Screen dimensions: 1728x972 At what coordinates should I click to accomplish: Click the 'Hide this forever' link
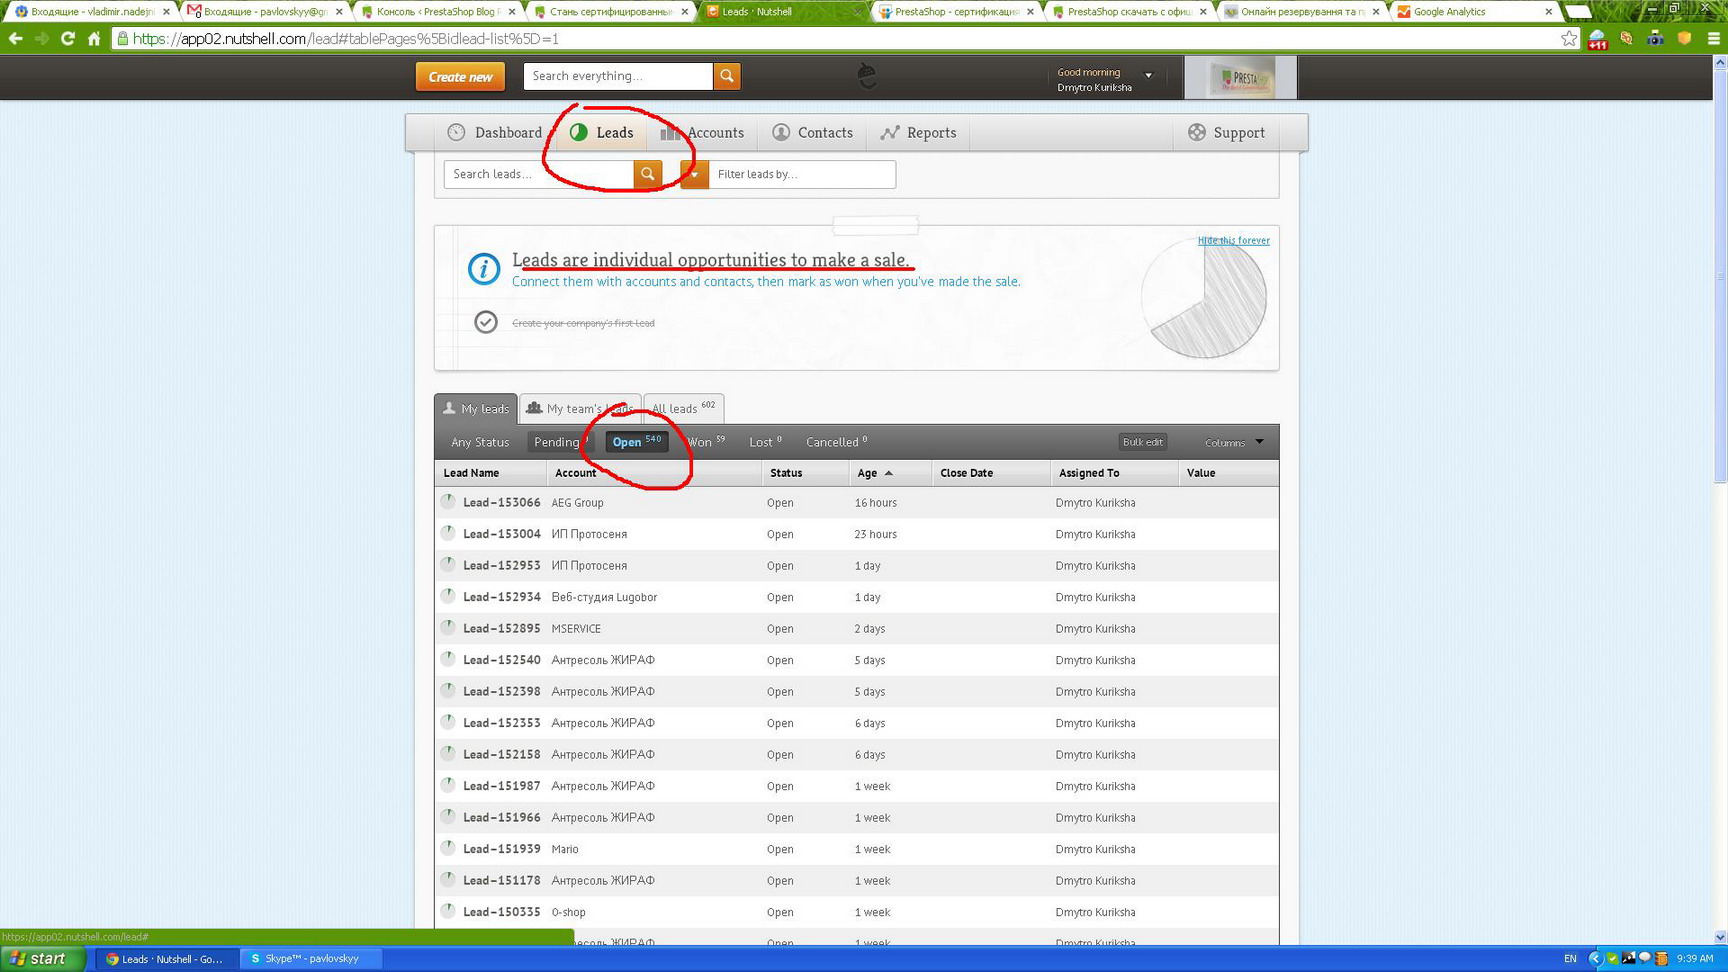pos(1234,240)
